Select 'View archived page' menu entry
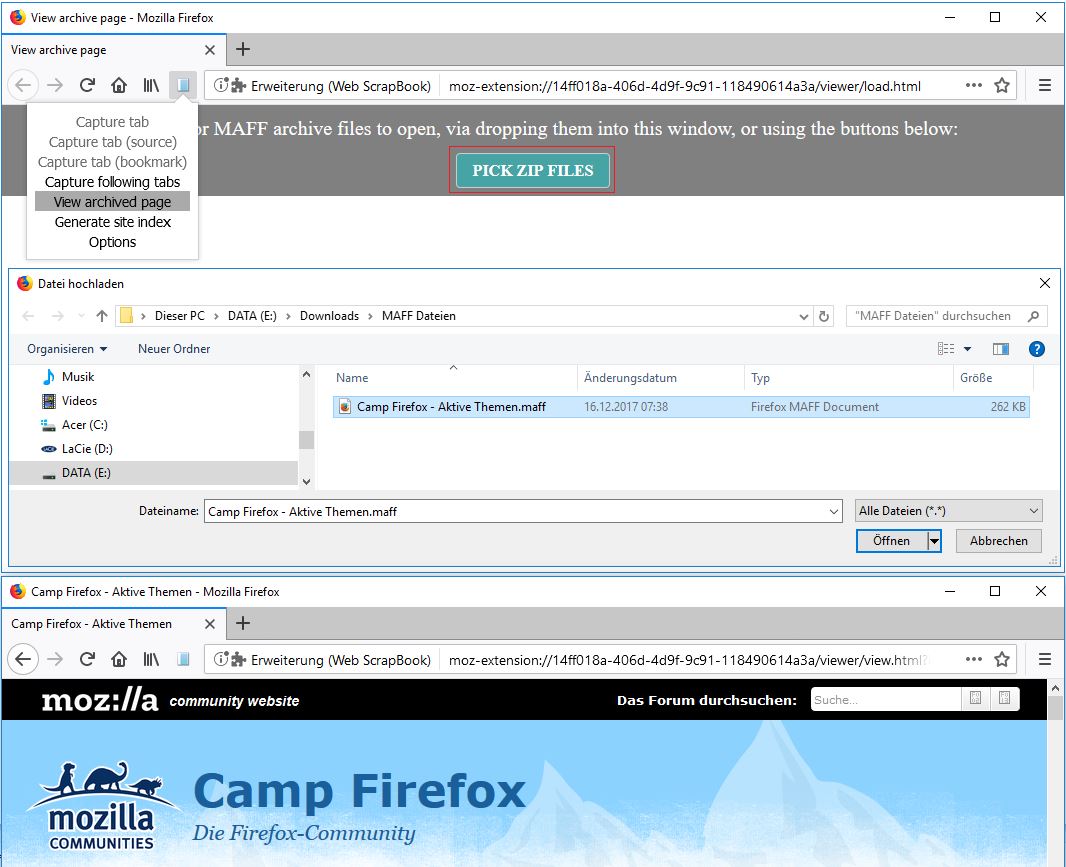 (112, 202)
